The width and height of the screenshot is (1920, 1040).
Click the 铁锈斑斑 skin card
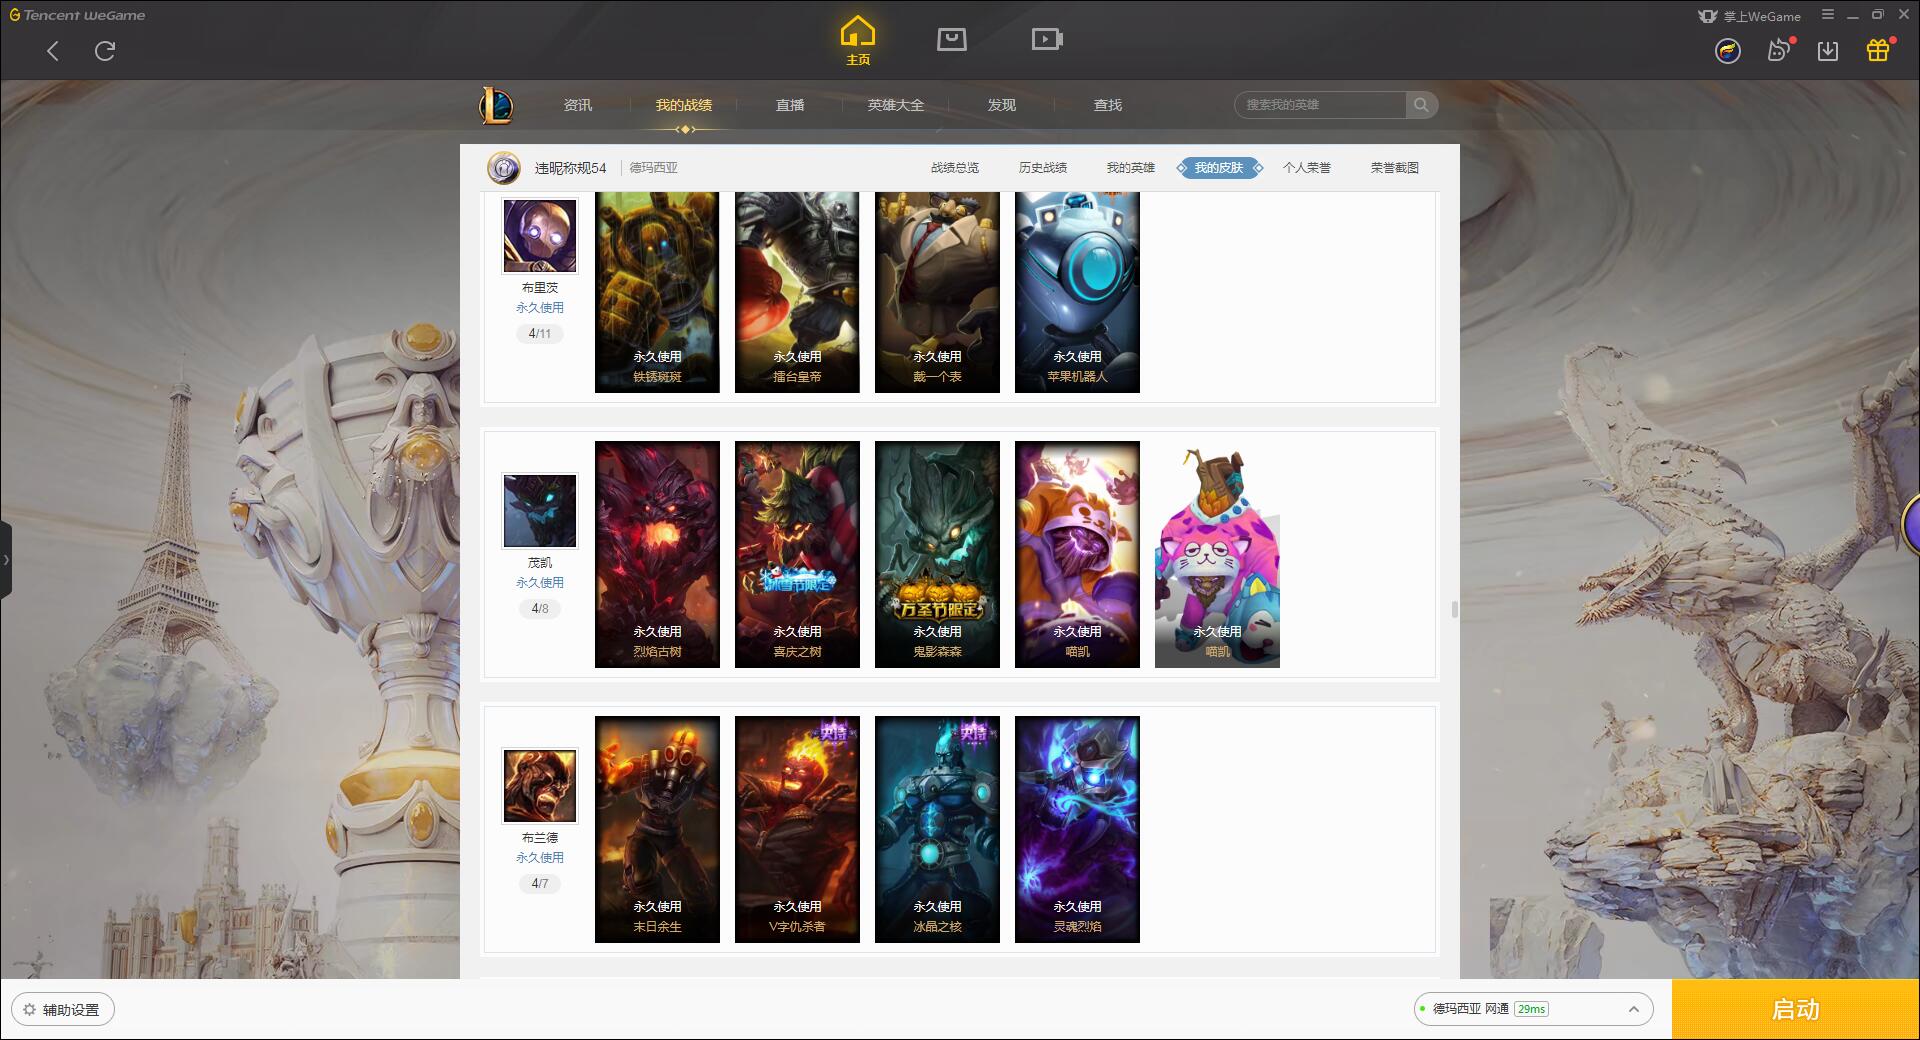(x=657, y=292)
